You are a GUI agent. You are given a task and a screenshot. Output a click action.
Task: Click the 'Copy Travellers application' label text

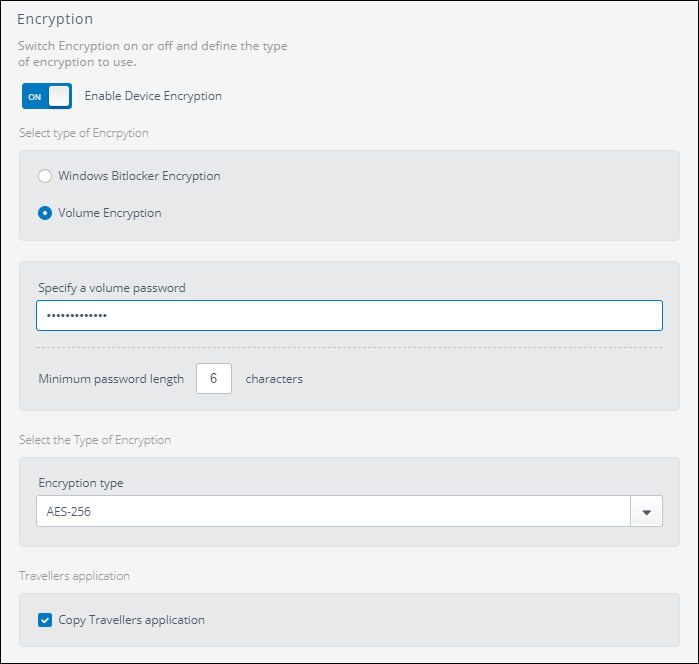131,620
